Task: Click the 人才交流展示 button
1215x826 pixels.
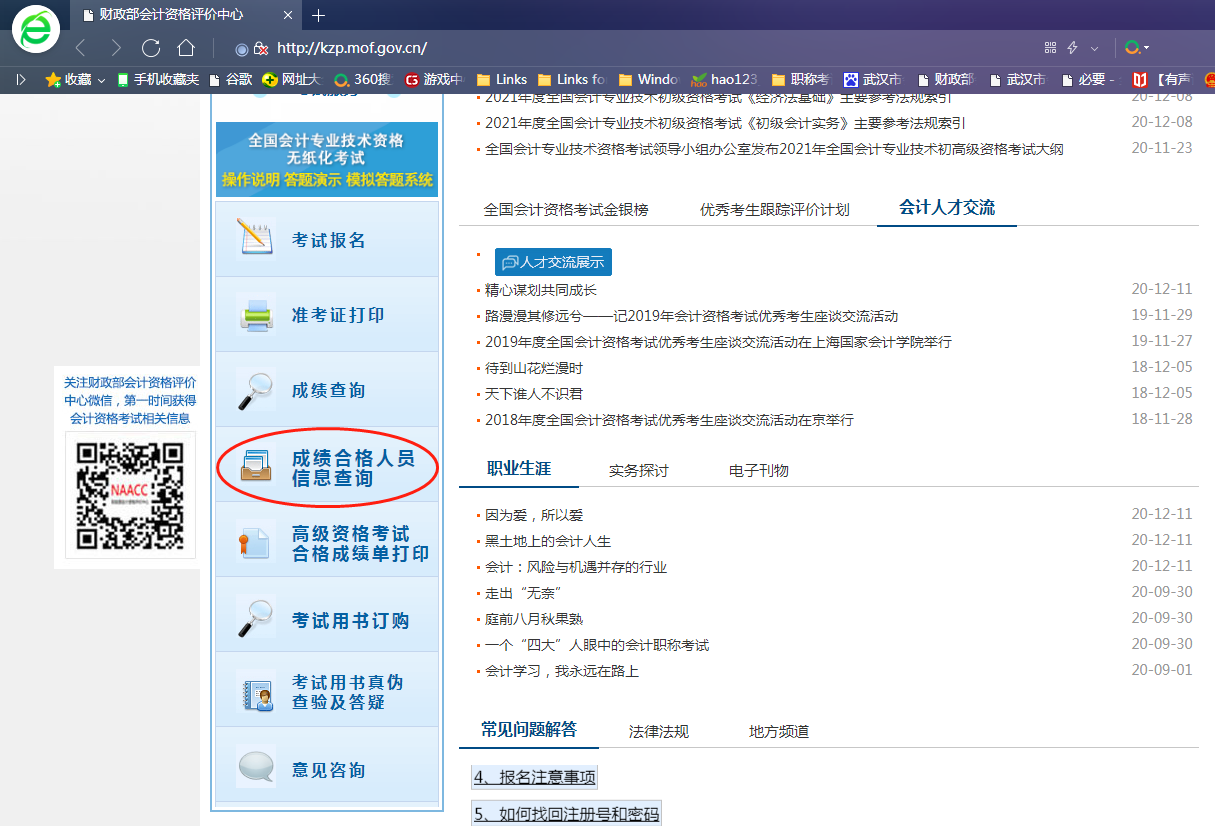Action: coord(553,262)
